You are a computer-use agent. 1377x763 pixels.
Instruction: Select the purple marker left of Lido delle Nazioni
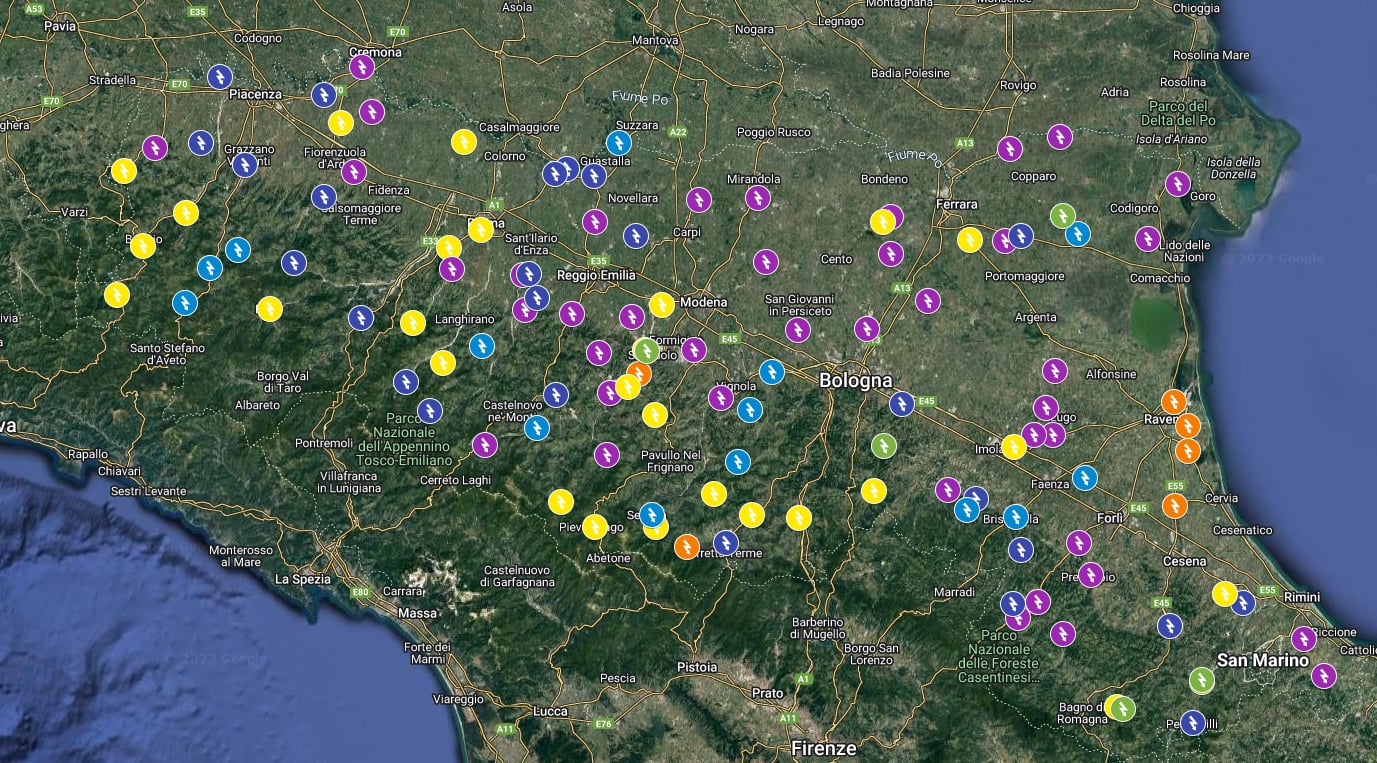coord(1148,239)
